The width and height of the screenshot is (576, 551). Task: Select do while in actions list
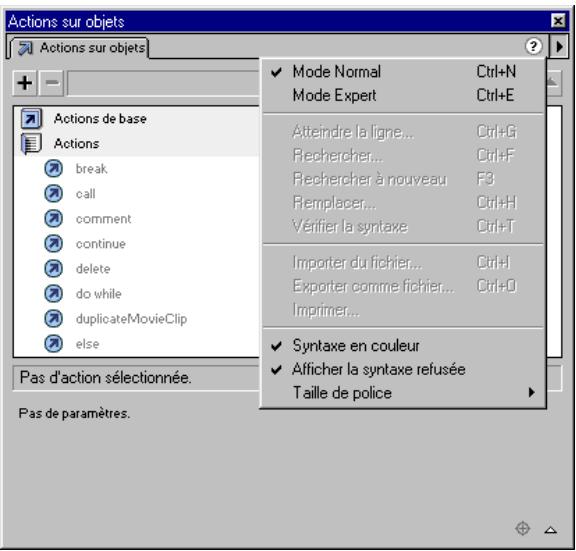click(98, 294)
